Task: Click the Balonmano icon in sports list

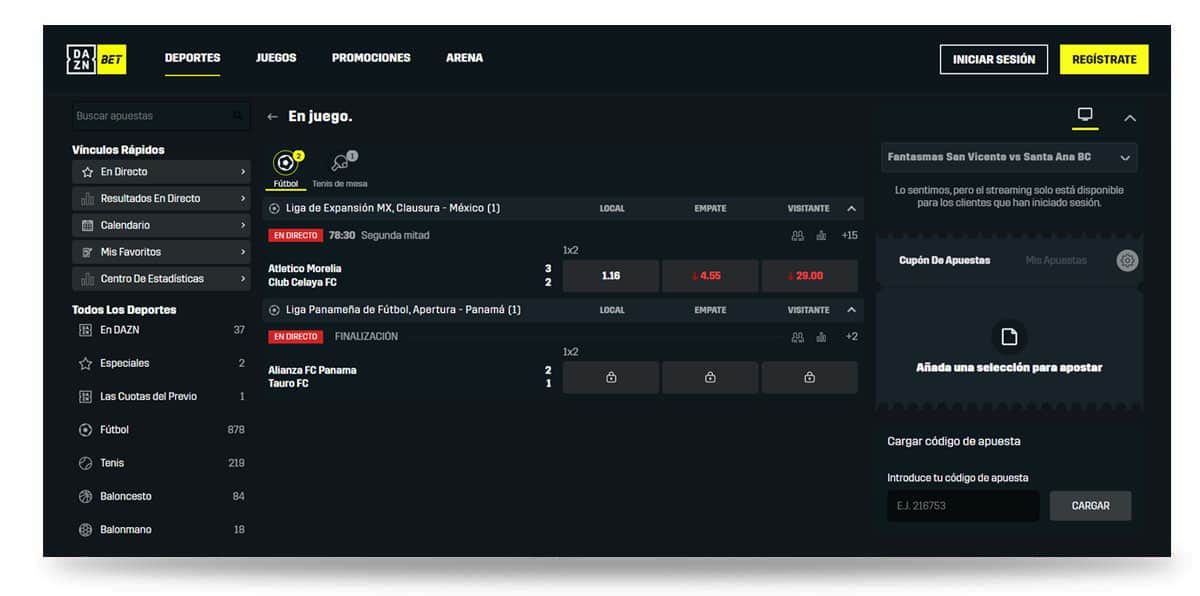Action: pos(85,529)
